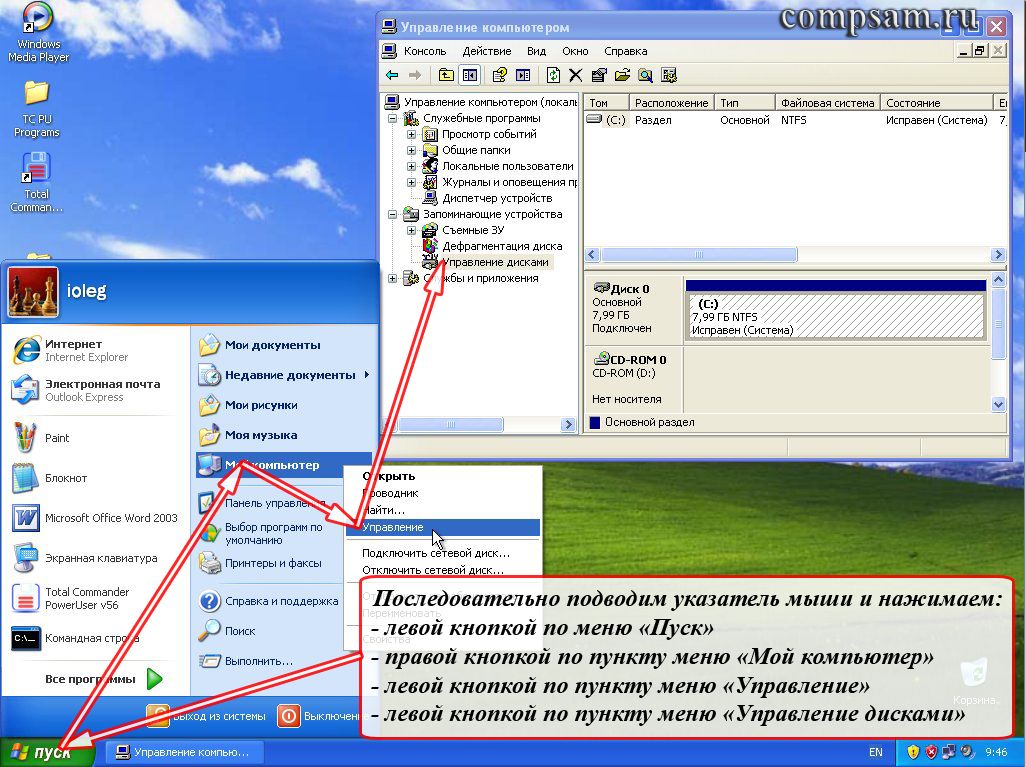Click the Help toolbar icon with question mark
Image resolution: width=1026 pixels, height=767 pixels.
click(x=499, y=75)
